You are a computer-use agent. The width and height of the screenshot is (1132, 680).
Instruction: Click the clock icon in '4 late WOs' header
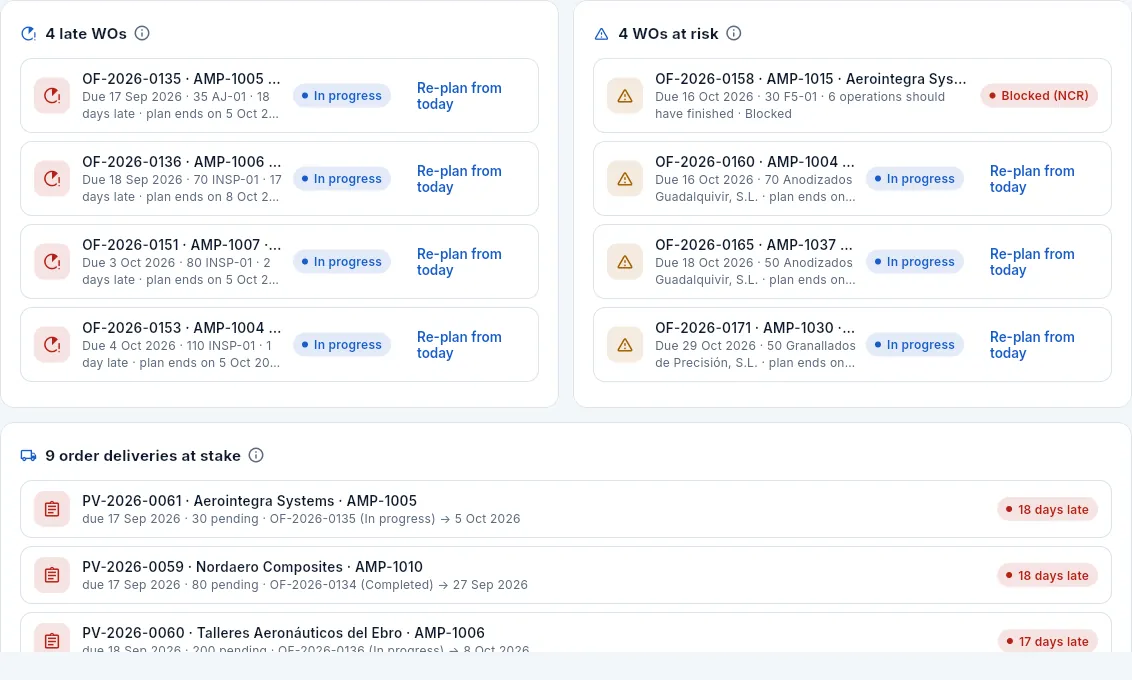pos(29,33)
